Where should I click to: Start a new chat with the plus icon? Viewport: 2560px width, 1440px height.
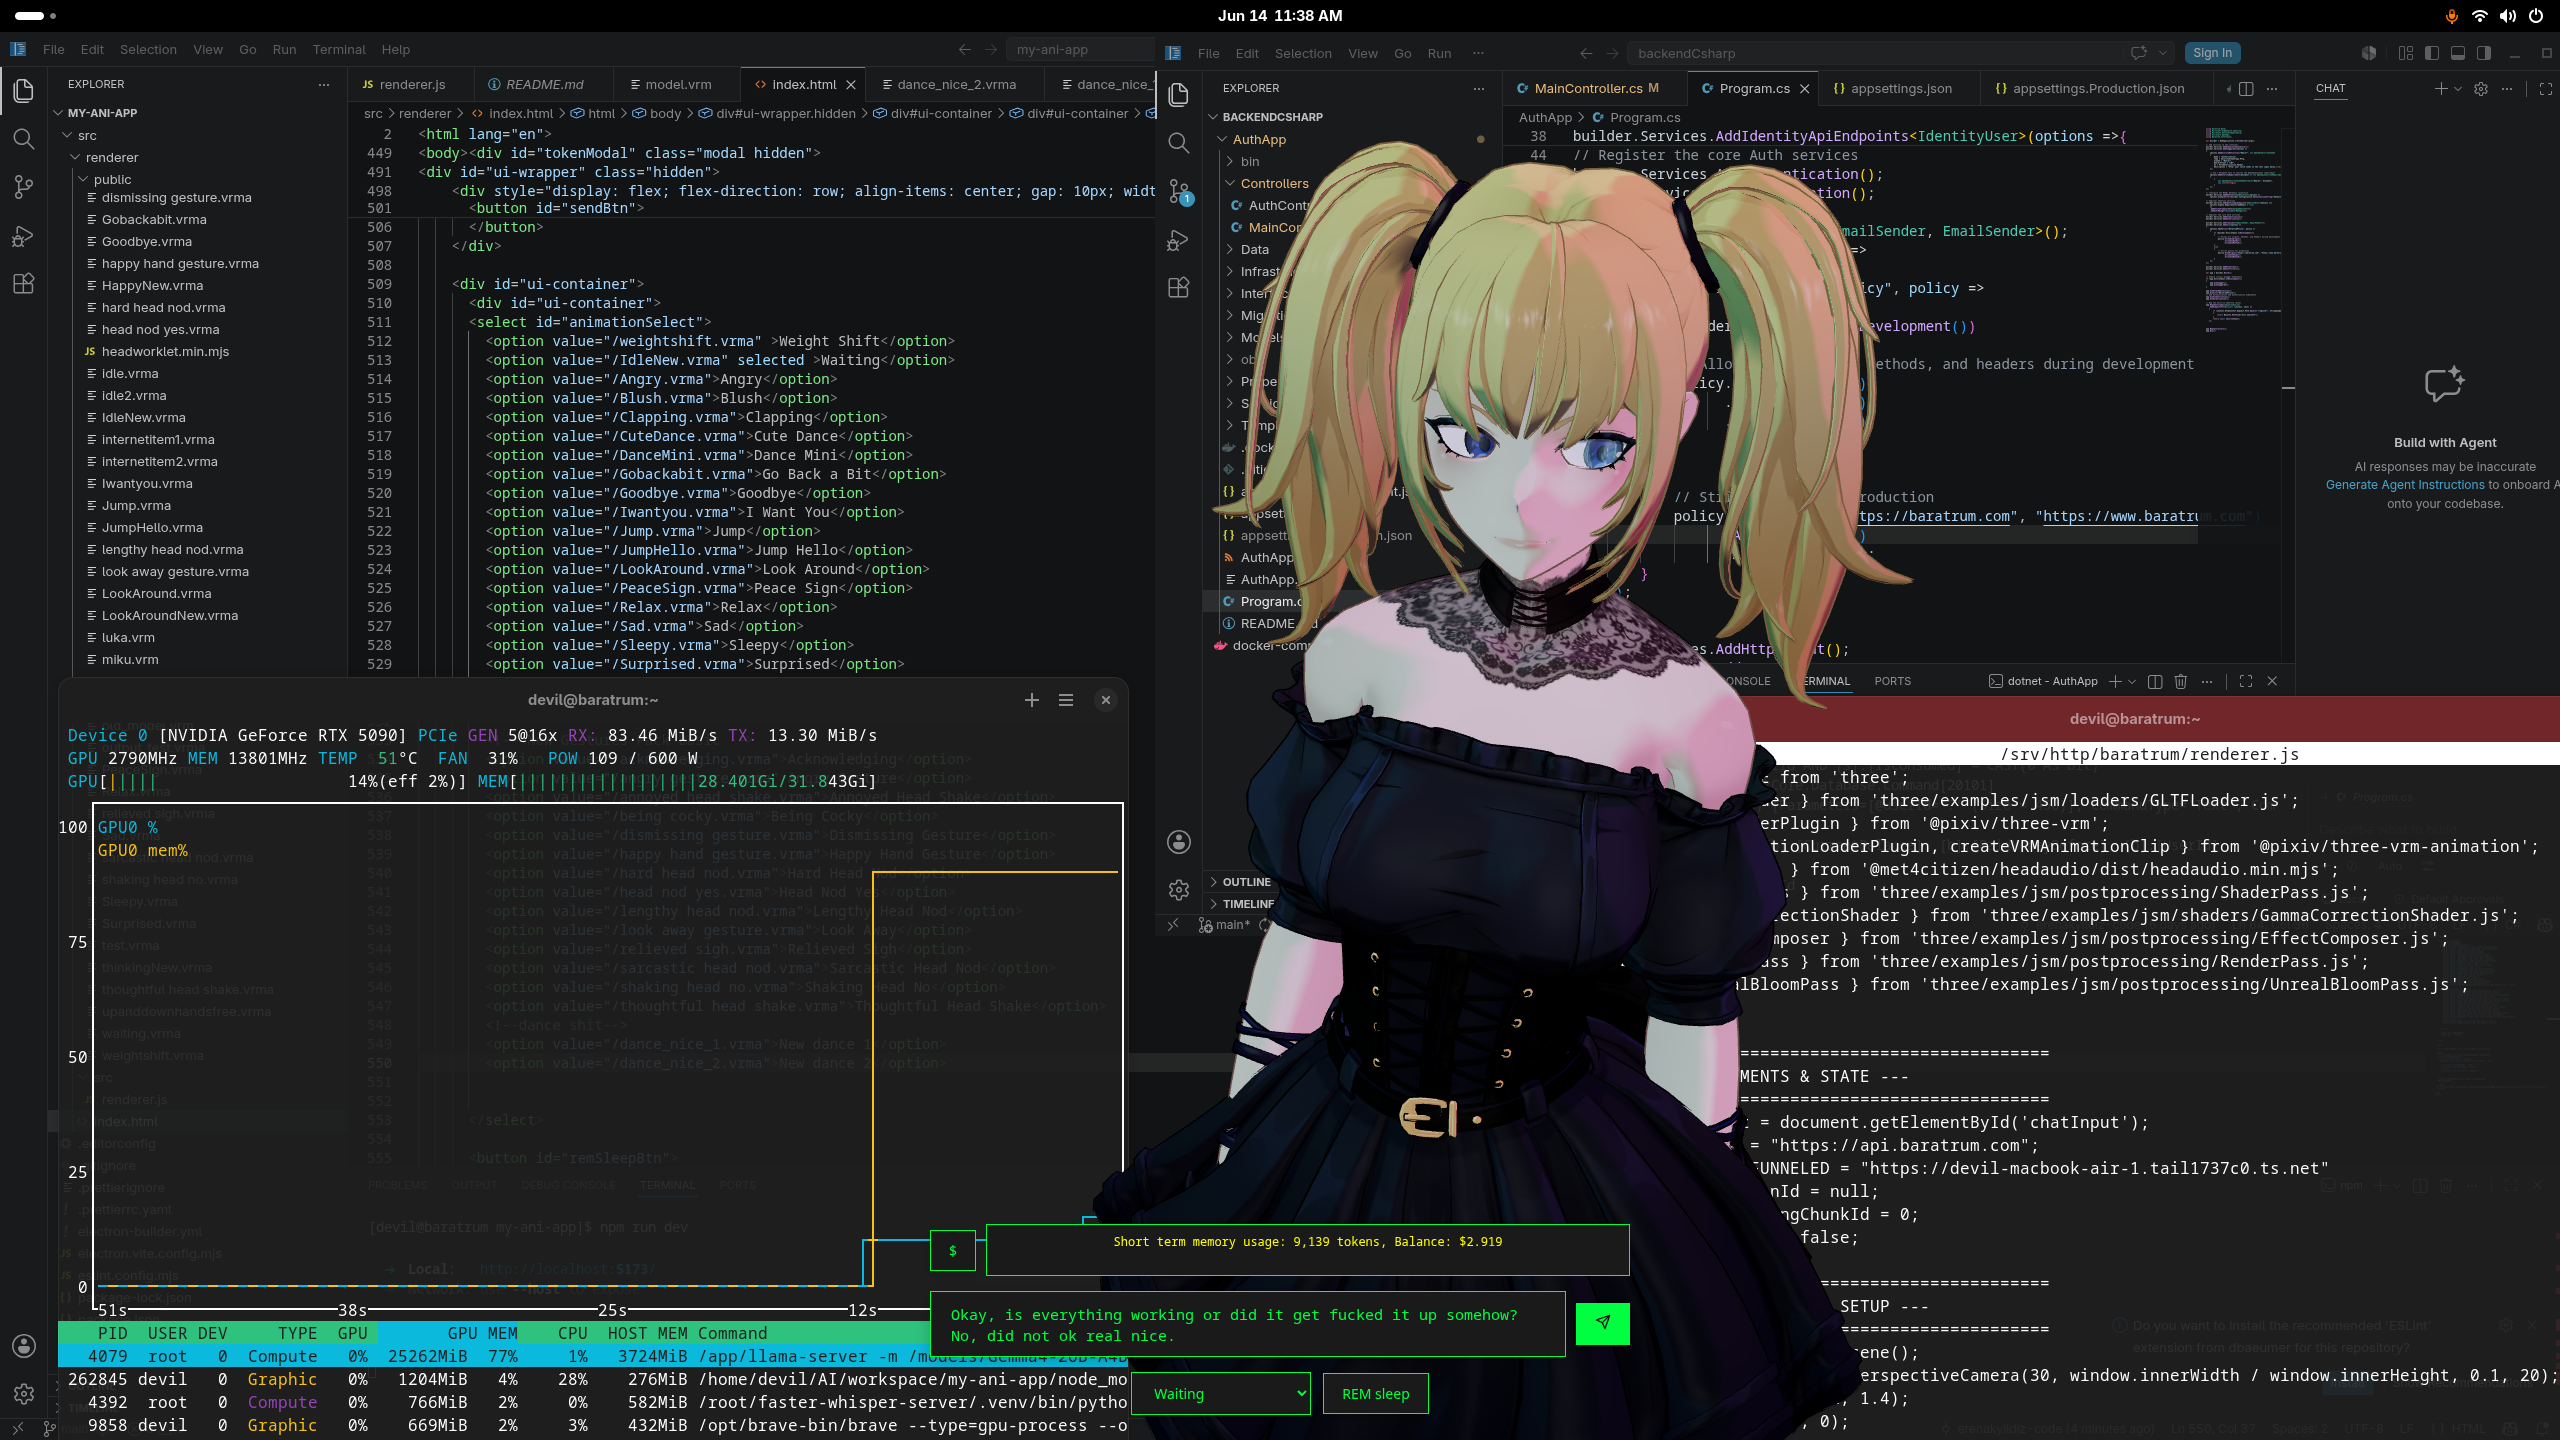point(2441,89)
